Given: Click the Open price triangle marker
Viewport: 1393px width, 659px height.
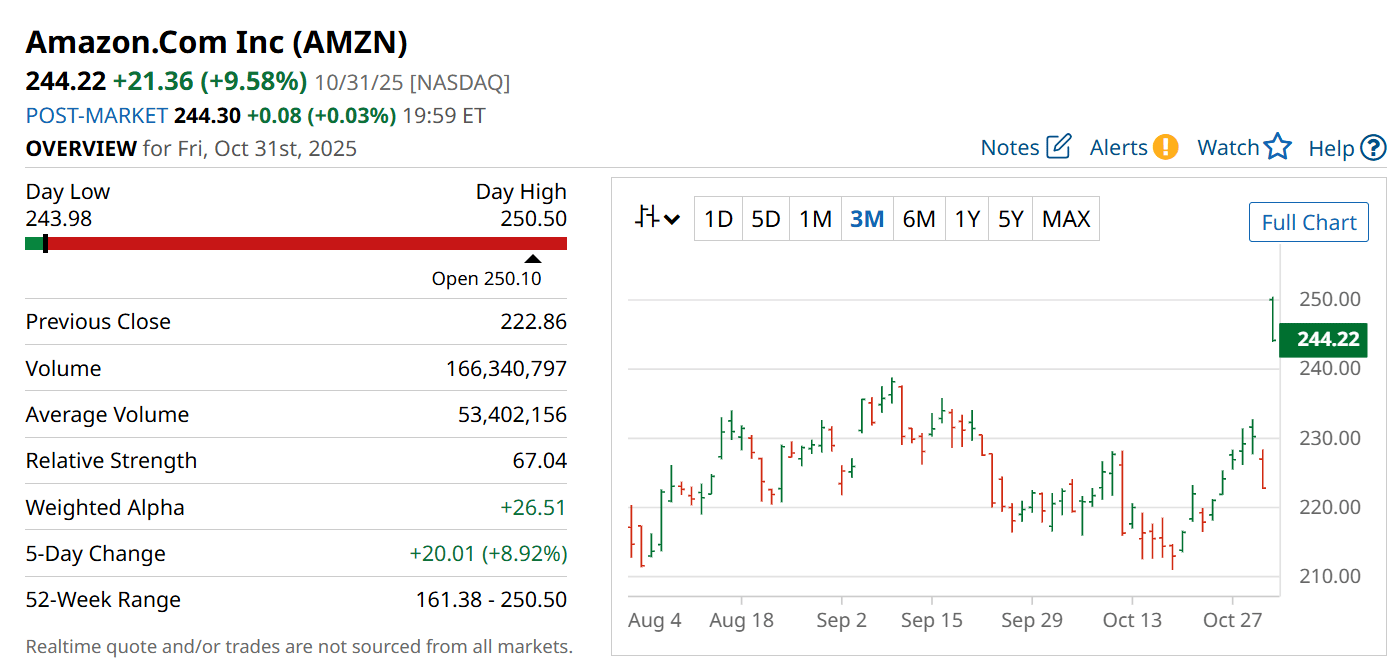Looking at the screenshot, I should (533, 260).
